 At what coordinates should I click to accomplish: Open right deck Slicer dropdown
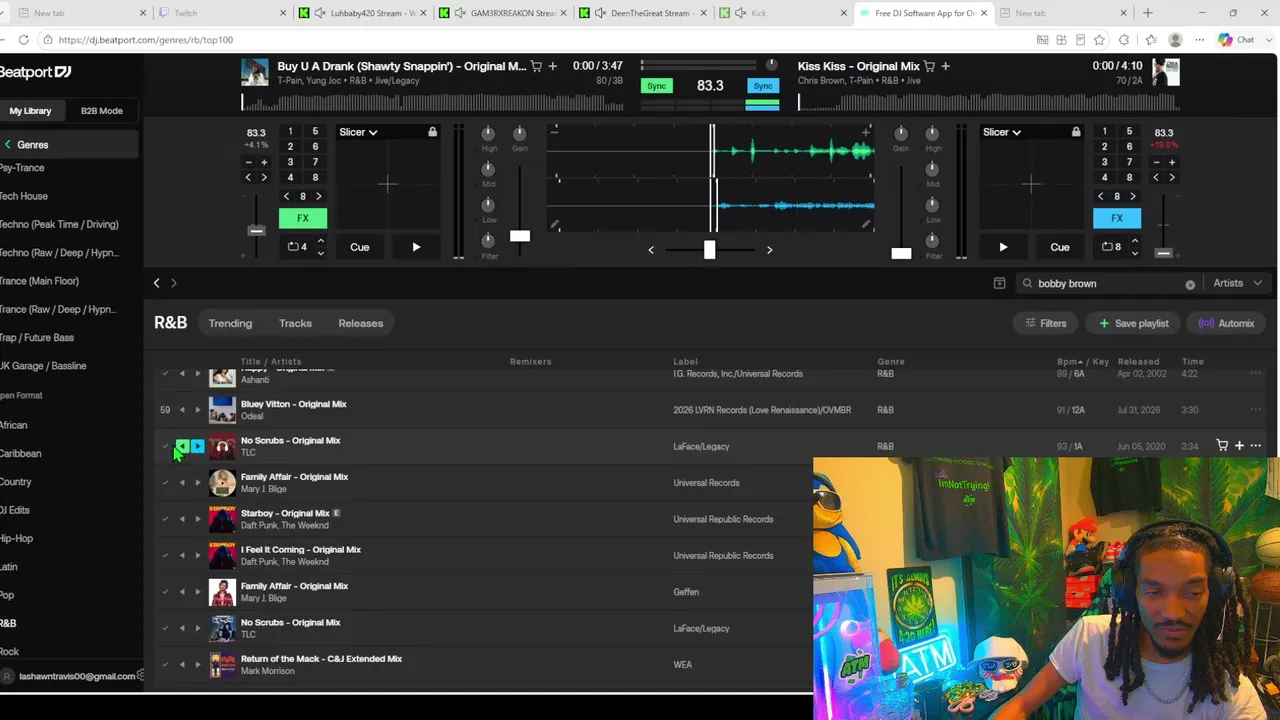[x=1001, y=132]
